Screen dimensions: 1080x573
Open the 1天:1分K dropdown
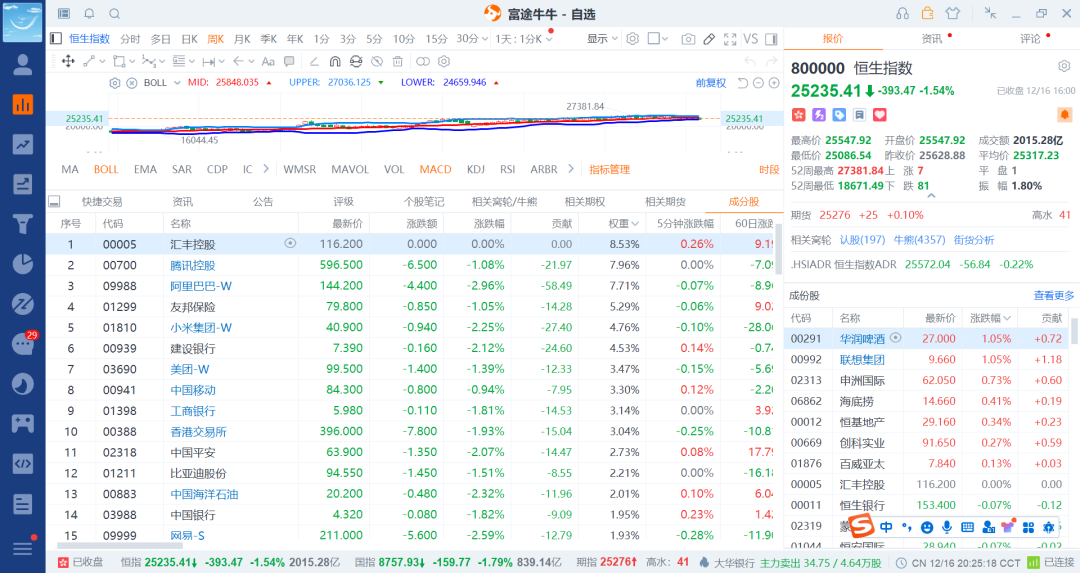tap(523, 39)
